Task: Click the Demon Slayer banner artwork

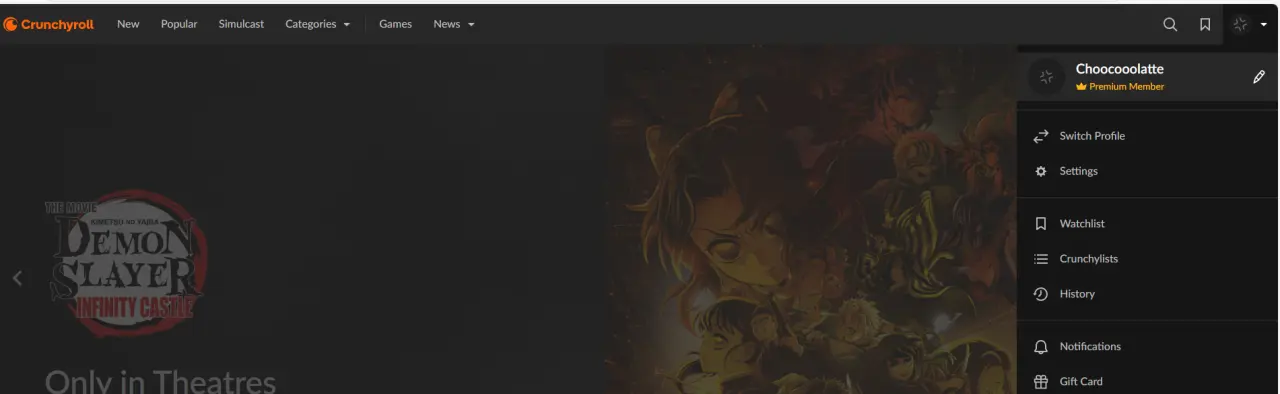Action: [812, 220]
